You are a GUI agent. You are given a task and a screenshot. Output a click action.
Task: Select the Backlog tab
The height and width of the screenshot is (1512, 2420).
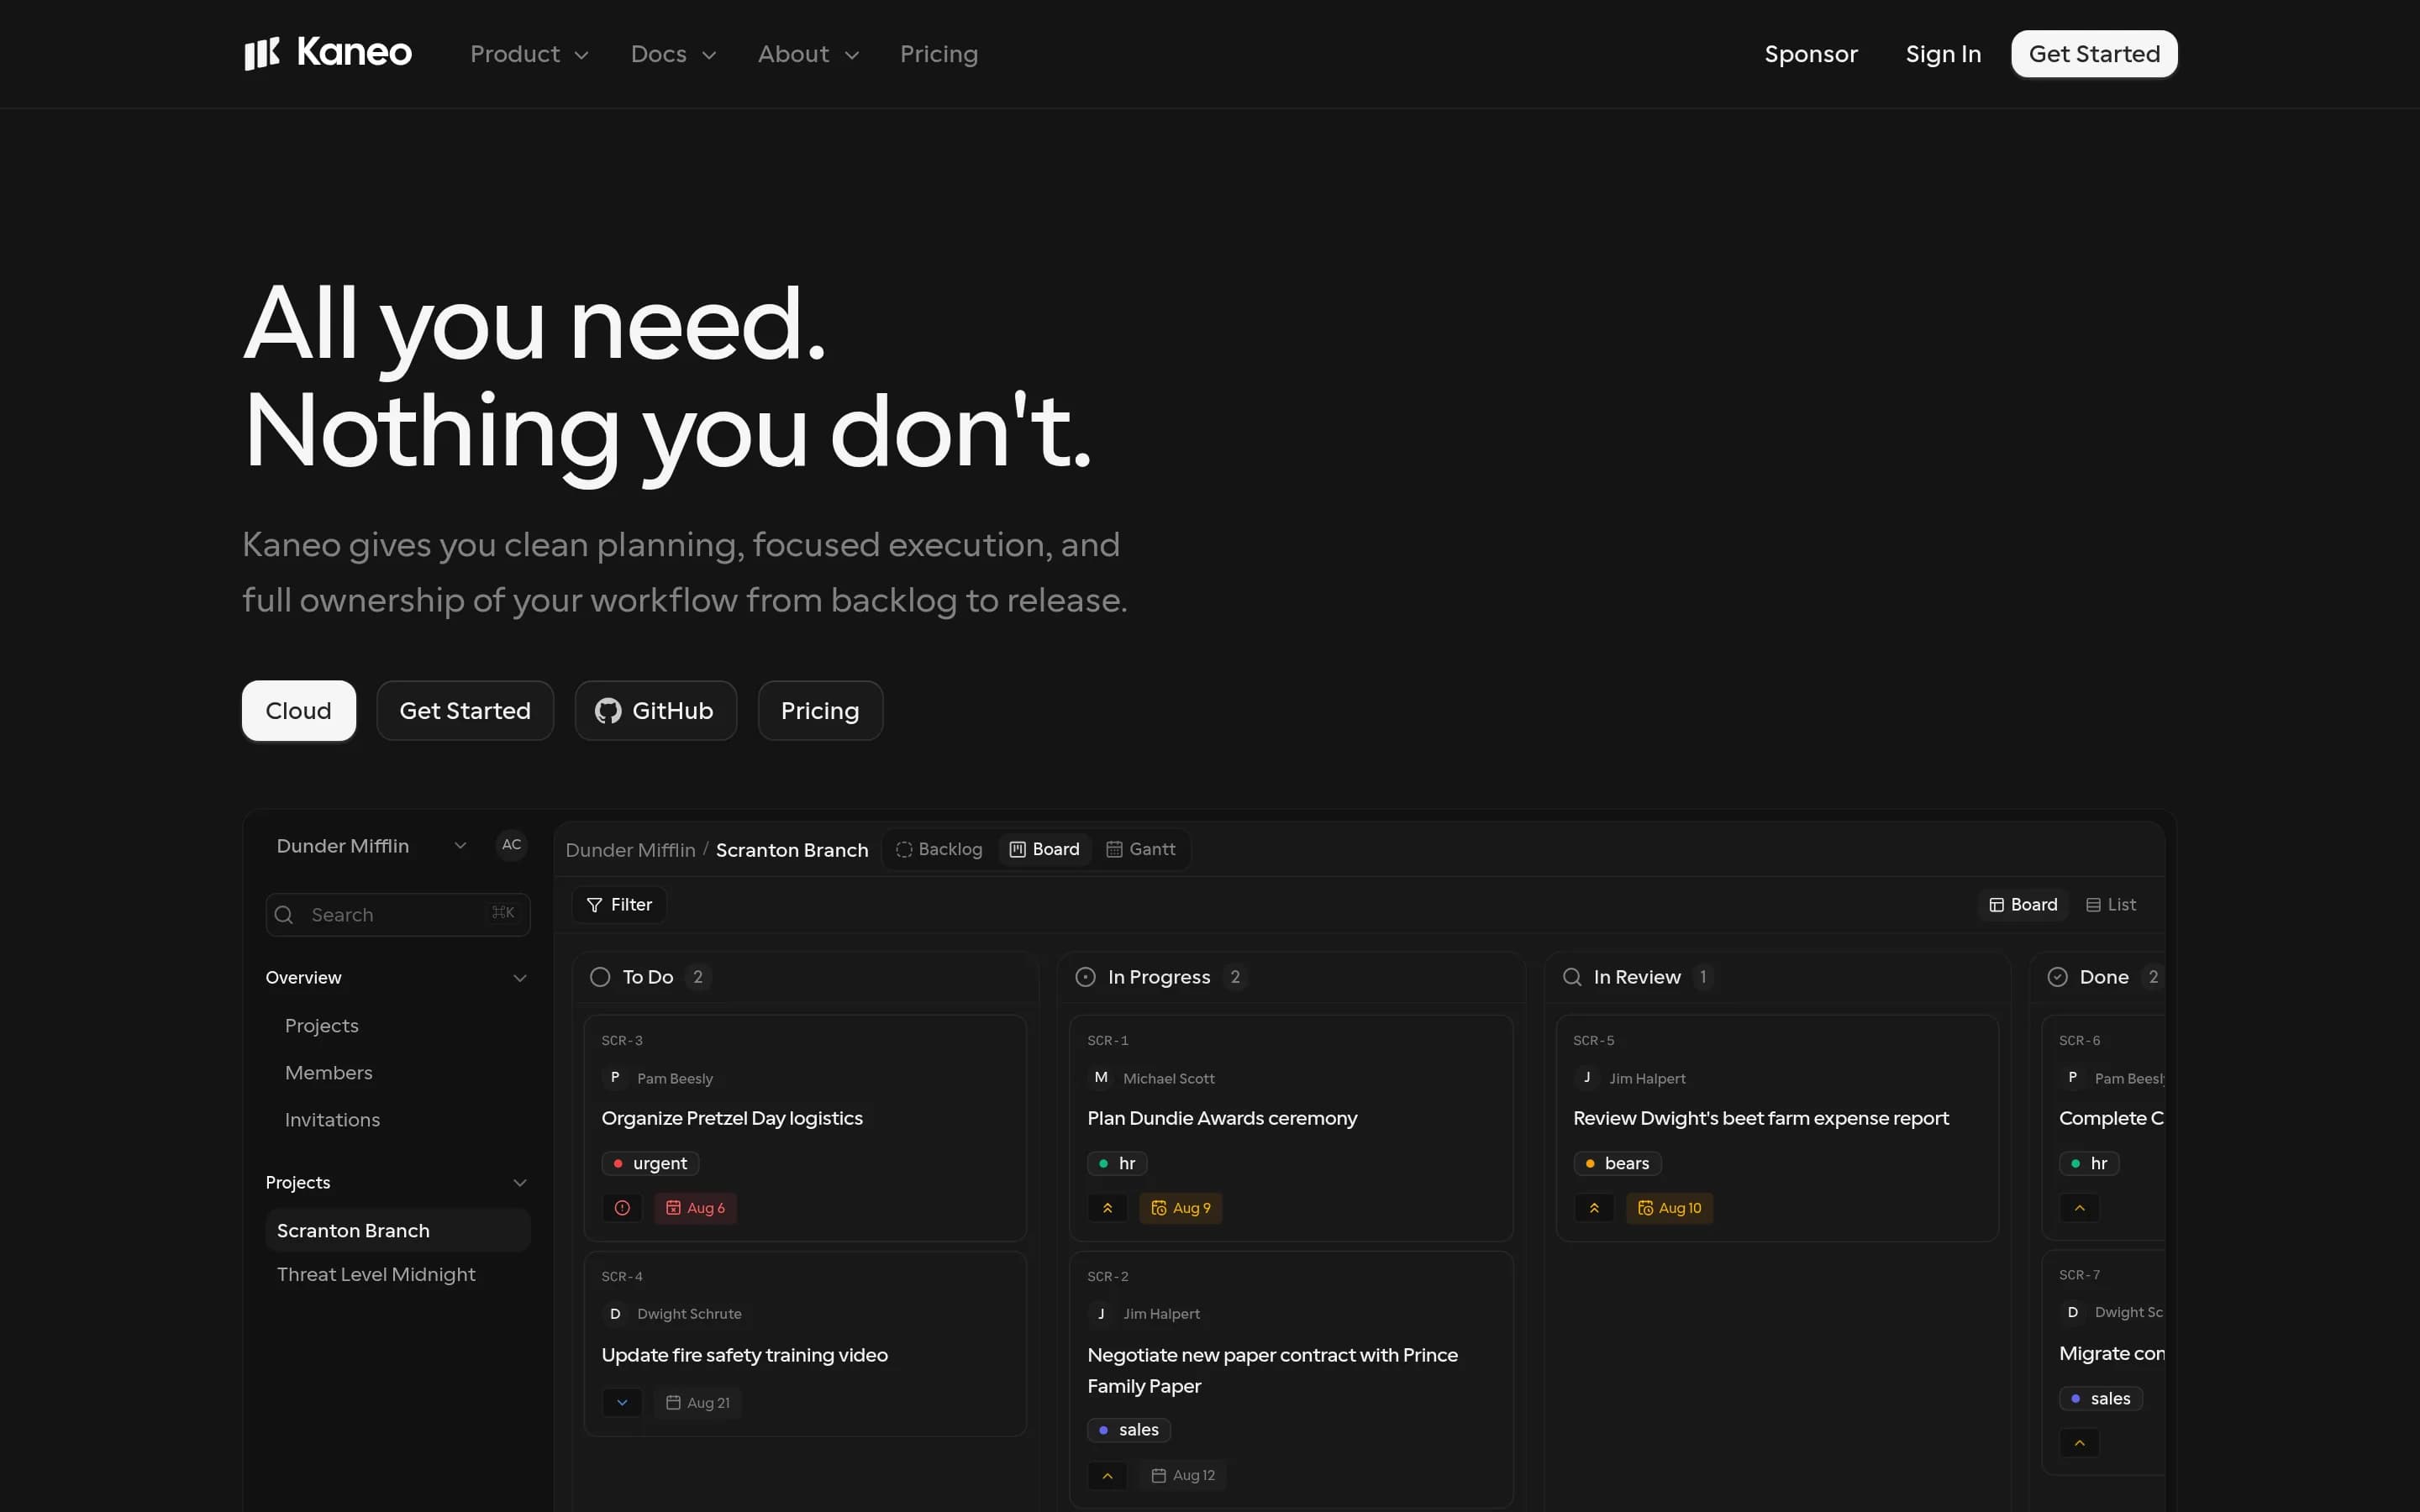click(x=939, y=849)
